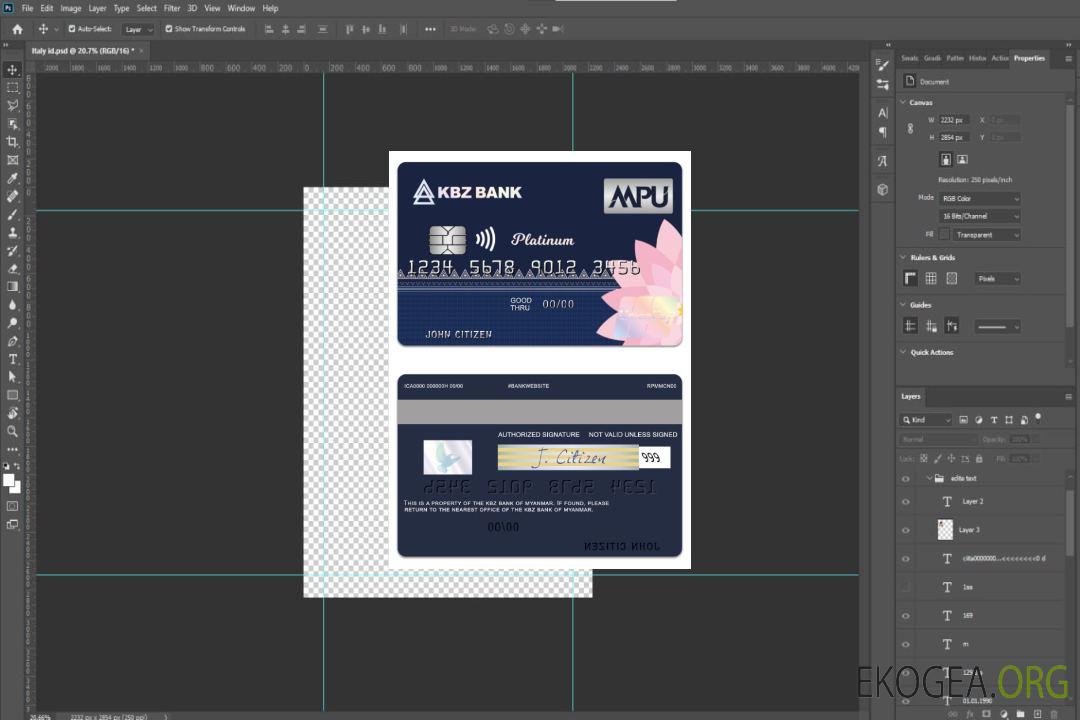Expand the Quick Actions section
The width and height of the screenshot is (1080, 720).
coord(903,351)
